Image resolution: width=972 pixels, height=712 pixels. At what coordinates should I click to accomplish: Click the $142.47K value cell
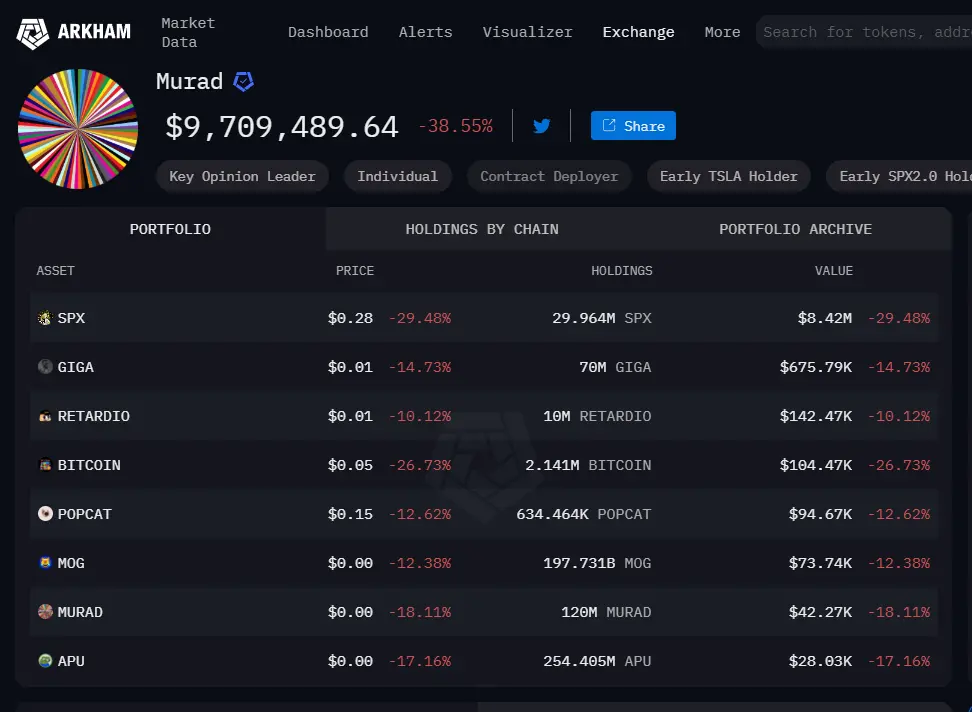(816, 416)
